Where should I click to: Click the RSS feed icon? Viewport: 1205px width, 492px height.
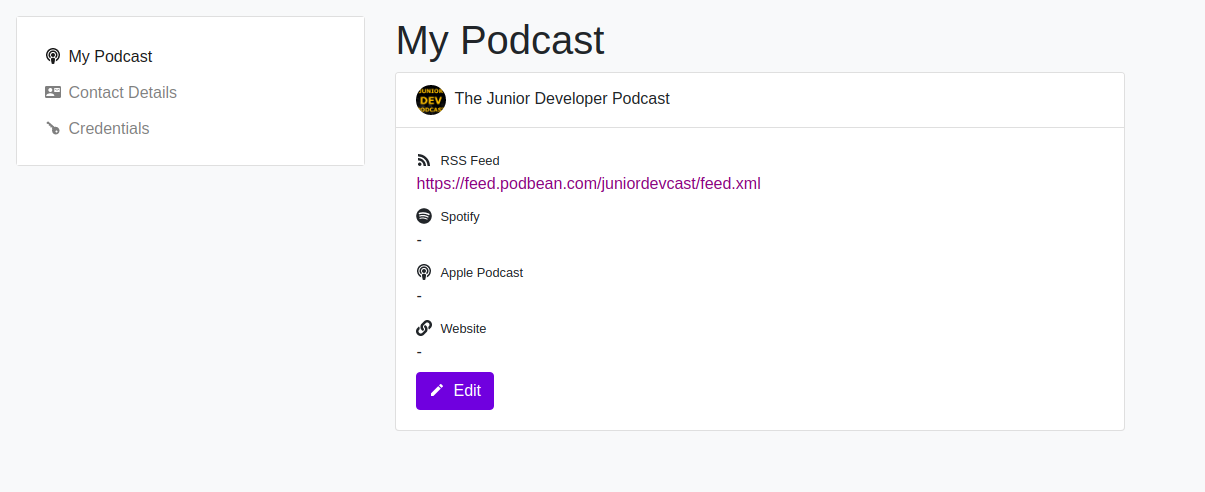(423, 160)
